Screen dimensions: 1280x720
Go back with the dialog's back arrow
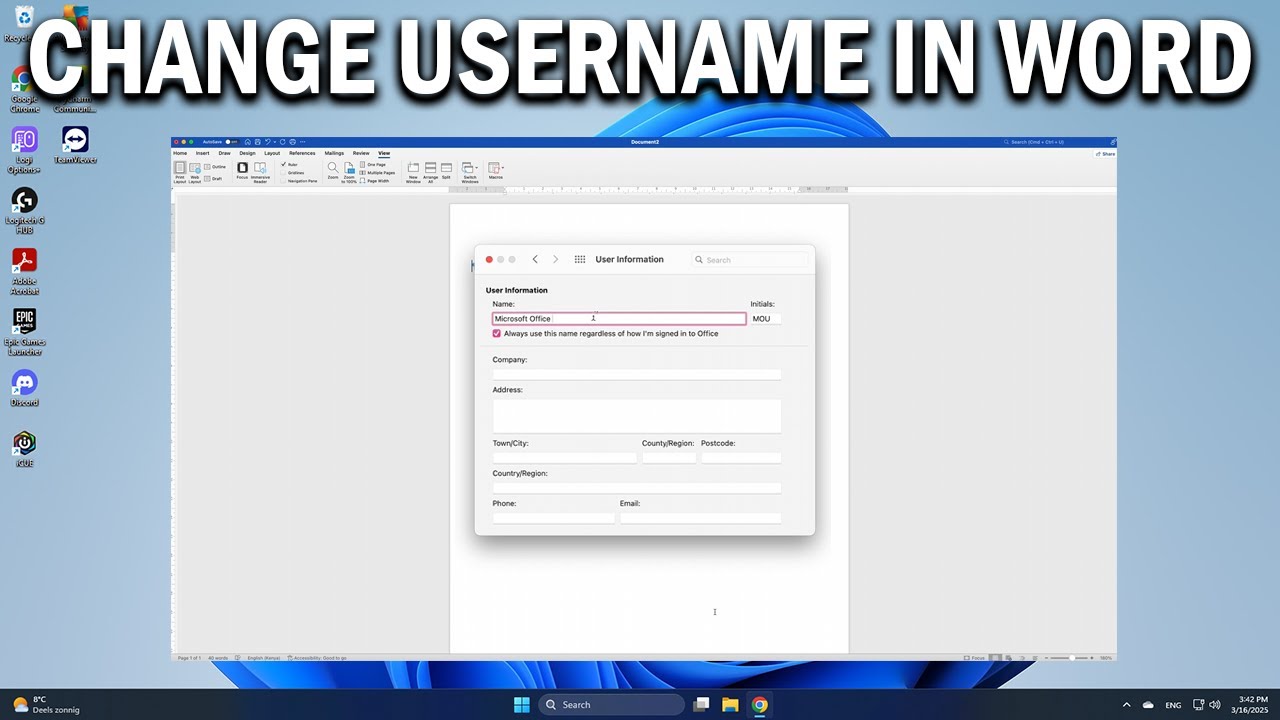tap(535, 259)
